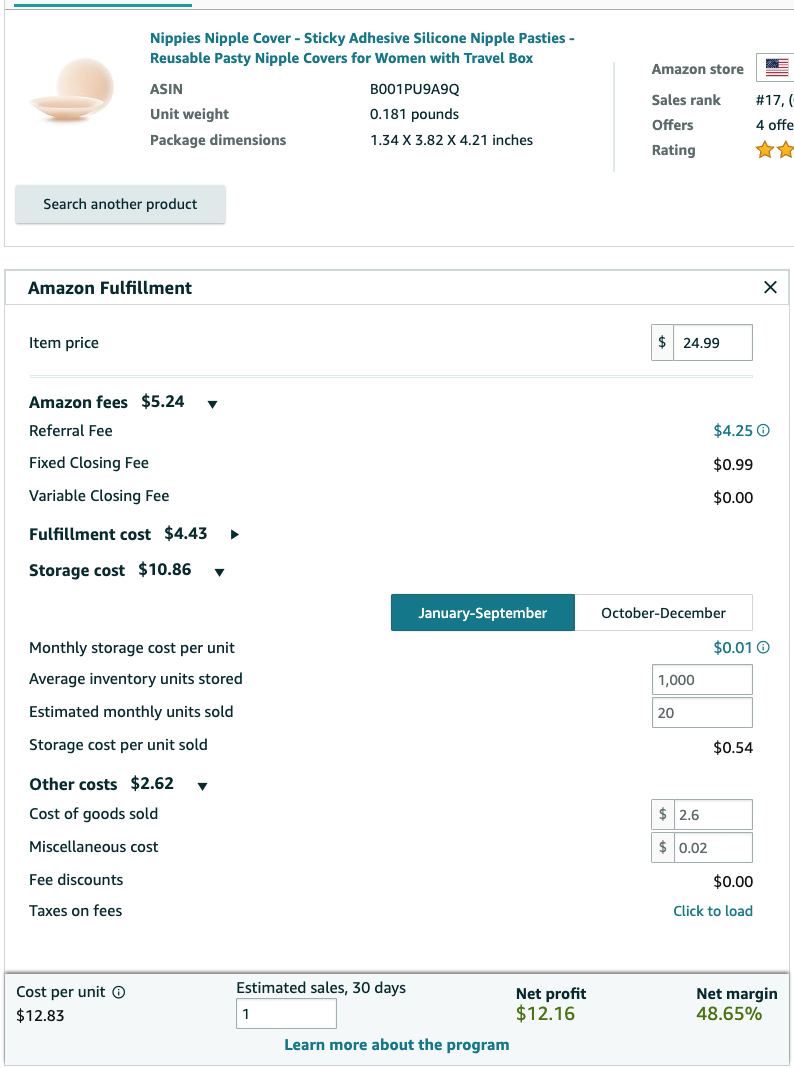Viewport: 794px width, 1068px height.
Task: Open the Nippies Nipple Cover product title link
Action: 362,48
